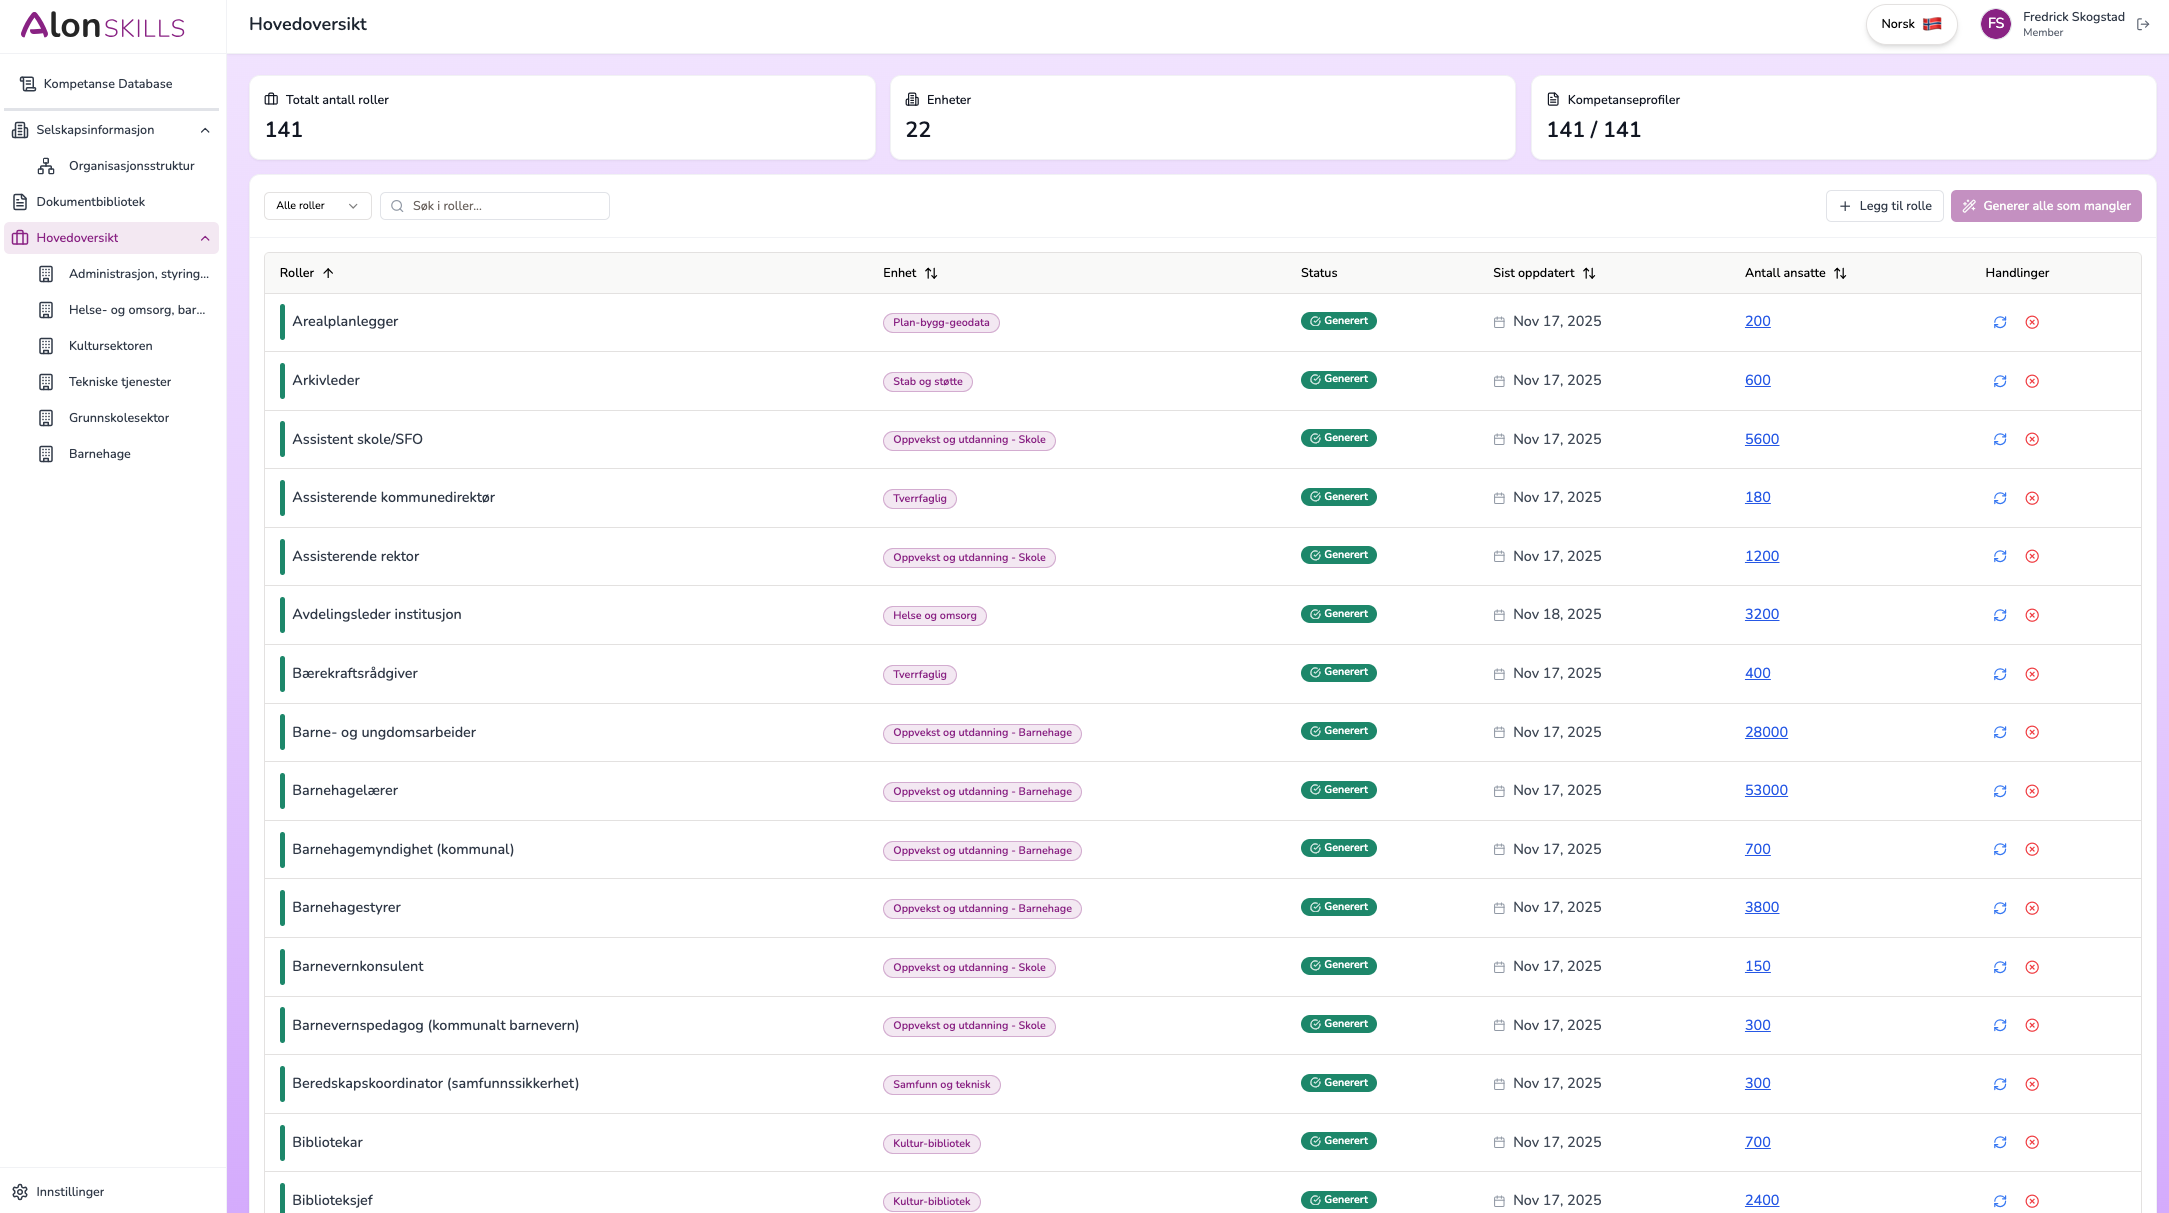This screenshot has width=2169, height=1213.
Task: Delete the Arkivleder role with red X icon
Action: click(2032, 381)
